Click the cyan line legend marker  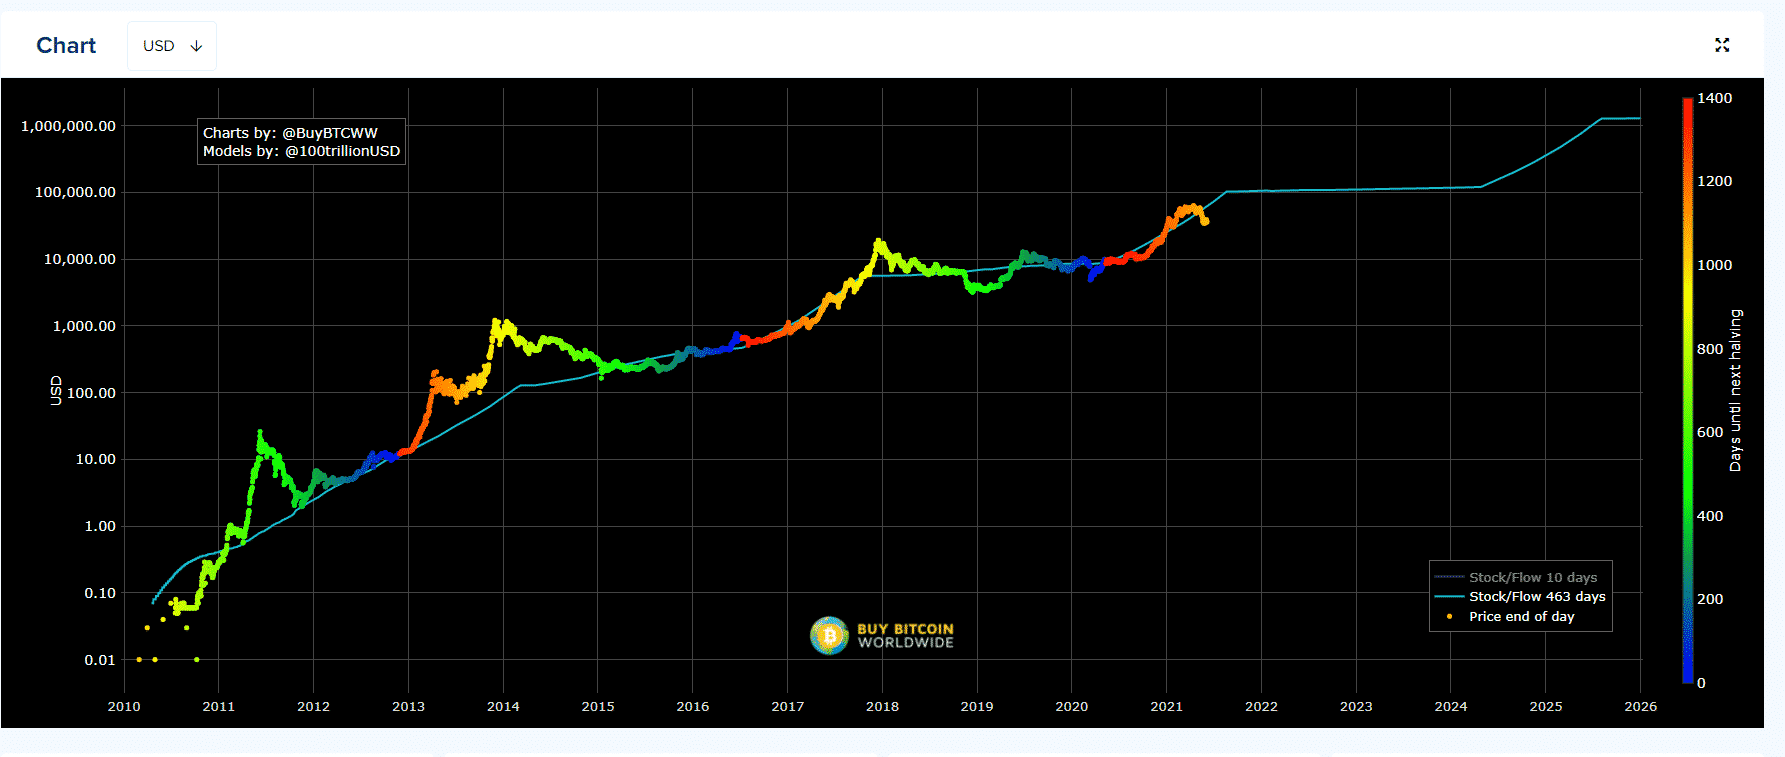1449,596
